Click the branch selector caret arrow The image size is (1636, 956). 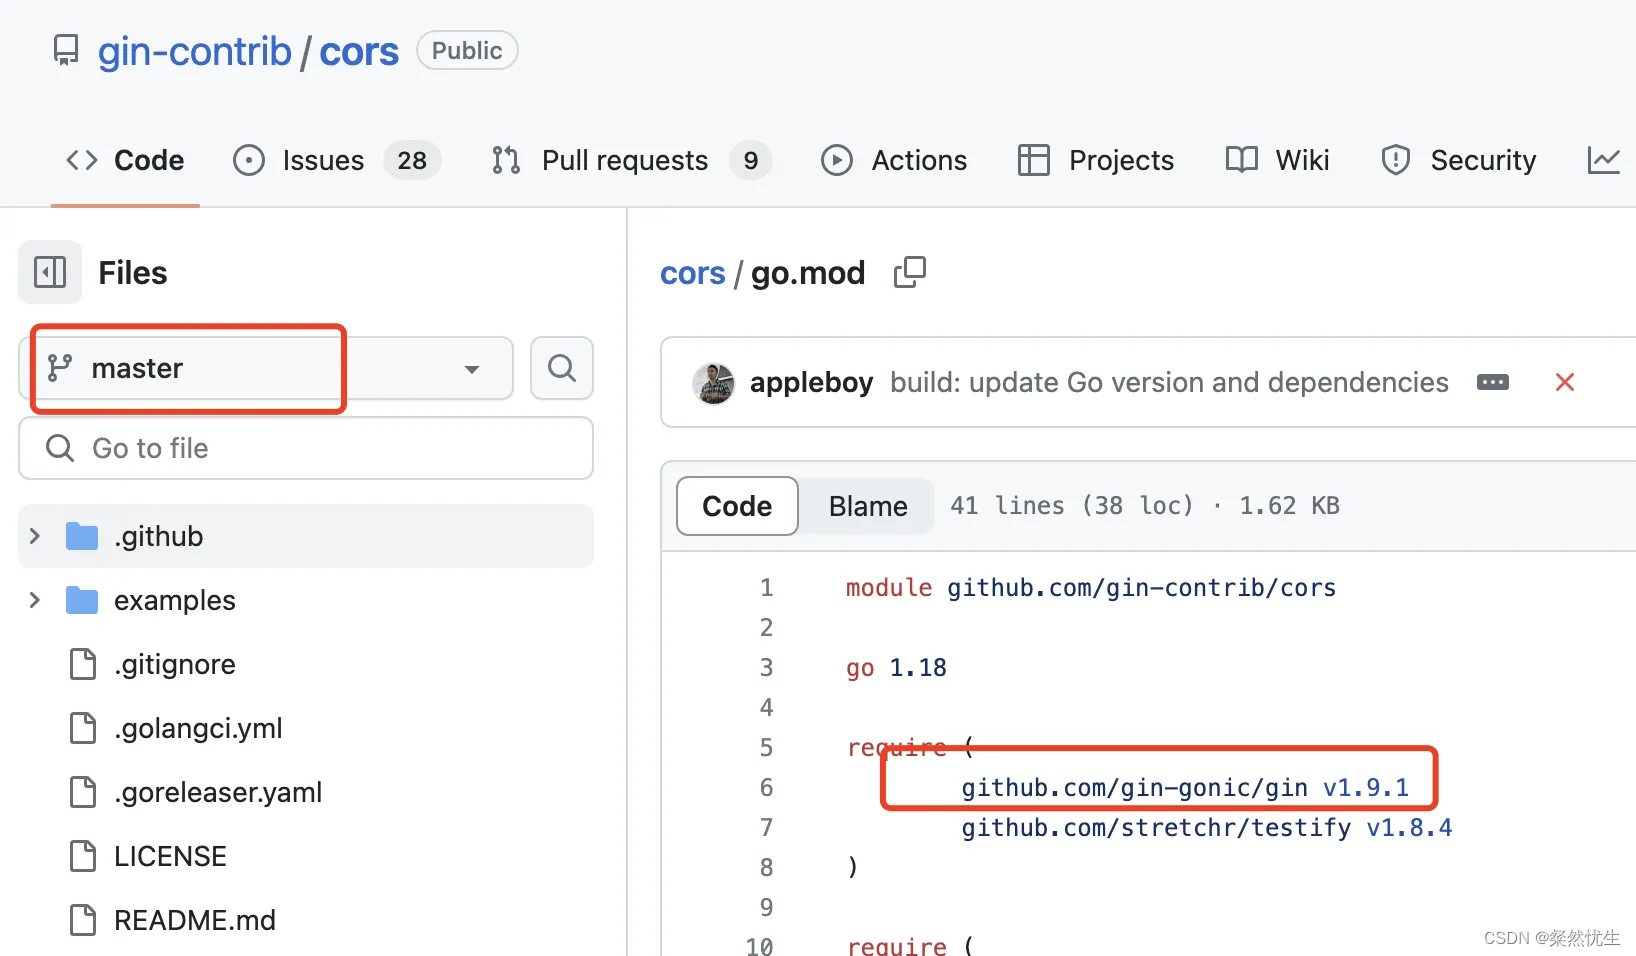point(472,369)
